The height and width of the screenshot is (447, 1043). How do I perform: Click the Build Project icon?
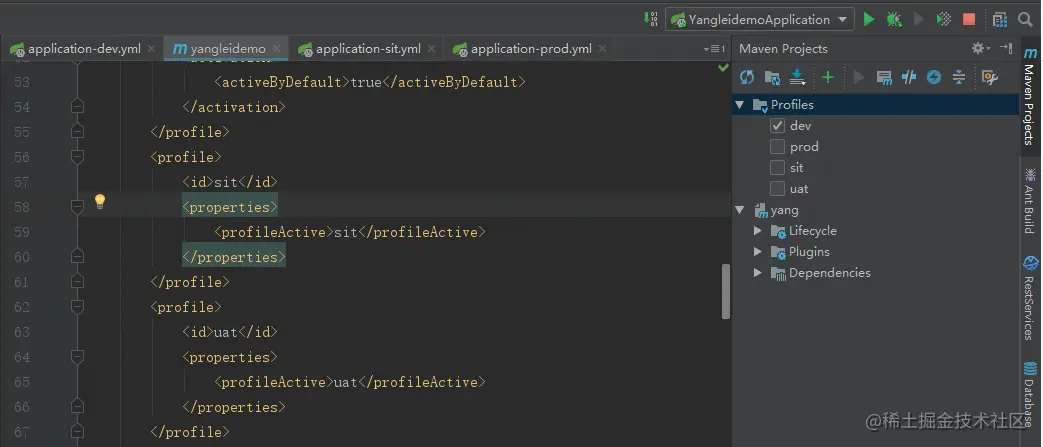(x=651, y=19)
